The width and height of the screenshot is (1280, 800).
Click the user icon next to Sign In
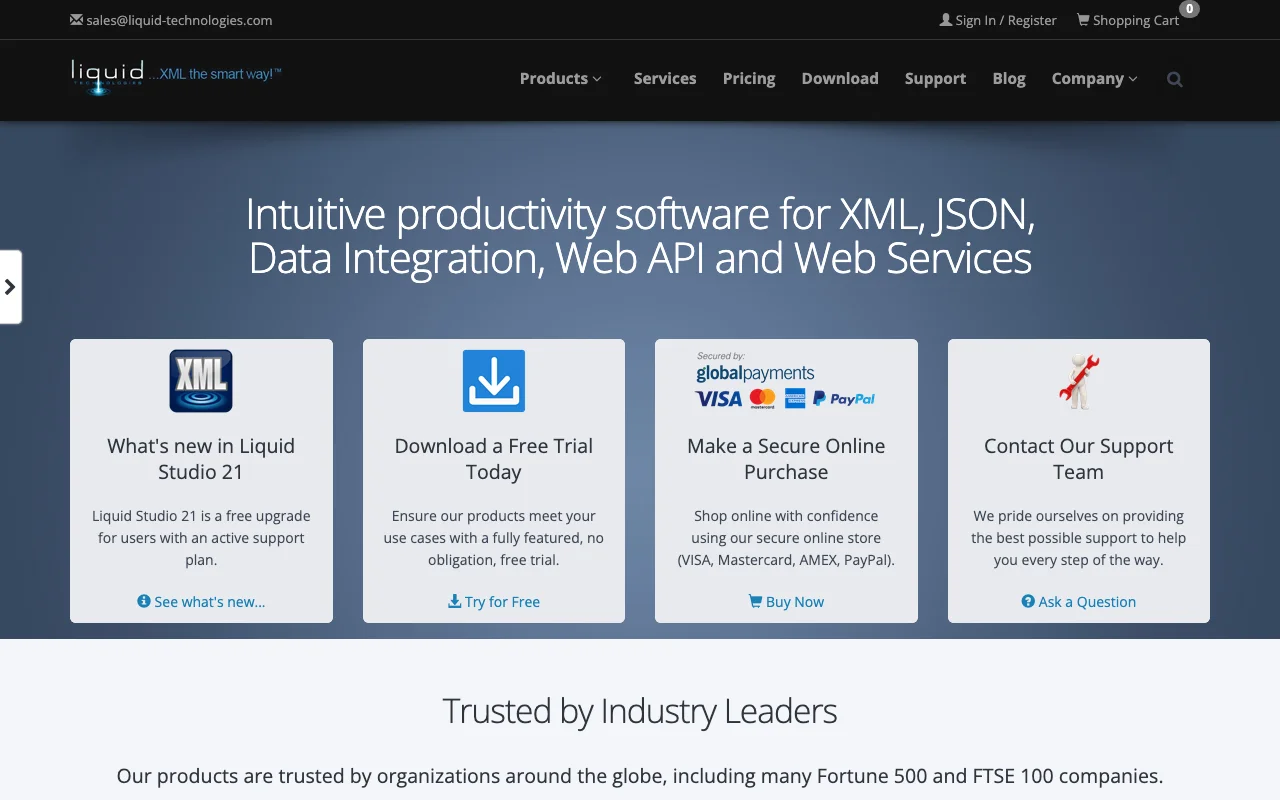point(946,20)
